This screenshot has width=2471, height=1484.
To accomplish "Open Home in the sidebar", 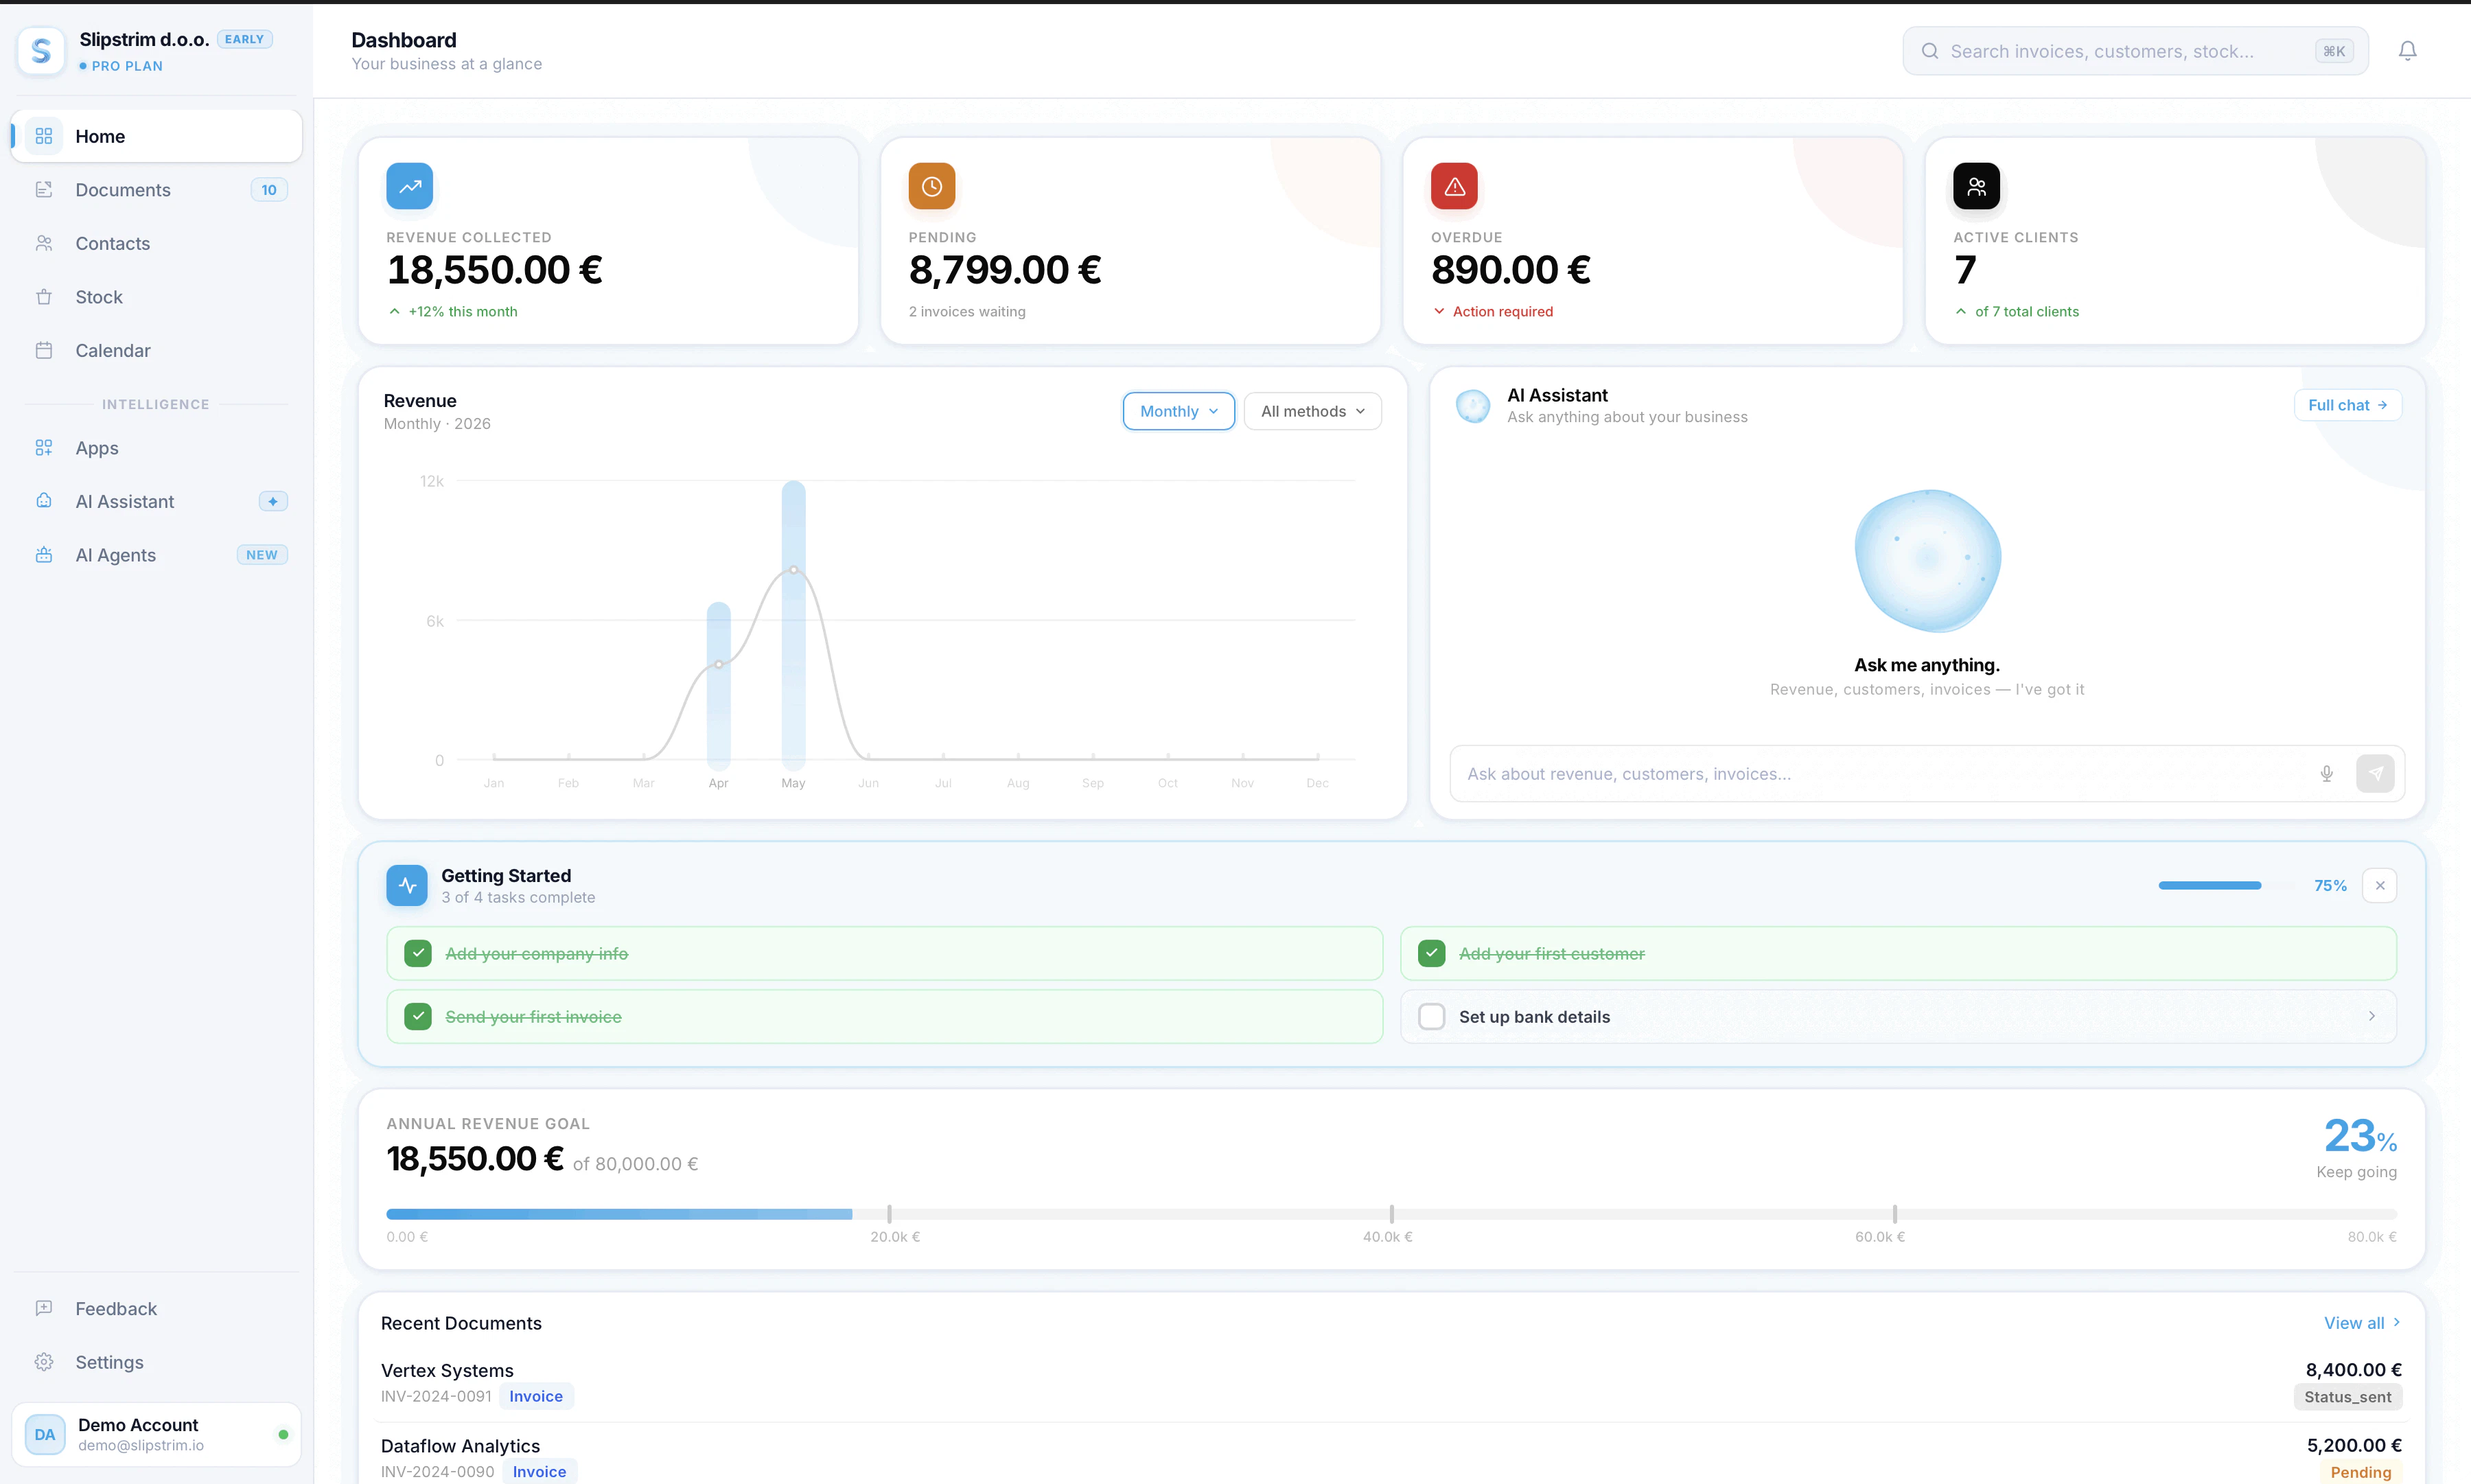I will (x=156, y=136).
